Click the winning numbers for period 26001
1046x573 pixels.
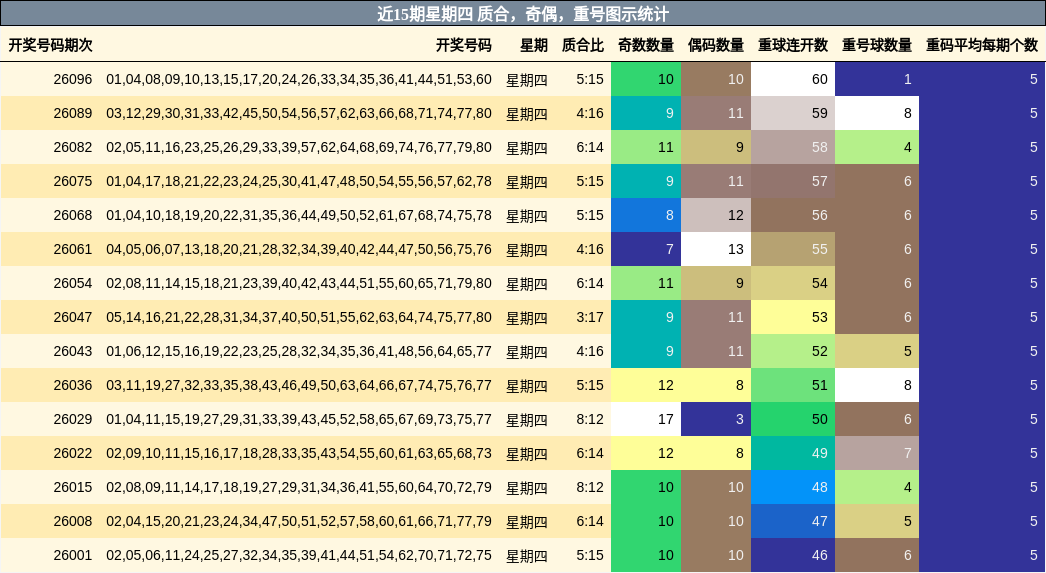point(299,556)
